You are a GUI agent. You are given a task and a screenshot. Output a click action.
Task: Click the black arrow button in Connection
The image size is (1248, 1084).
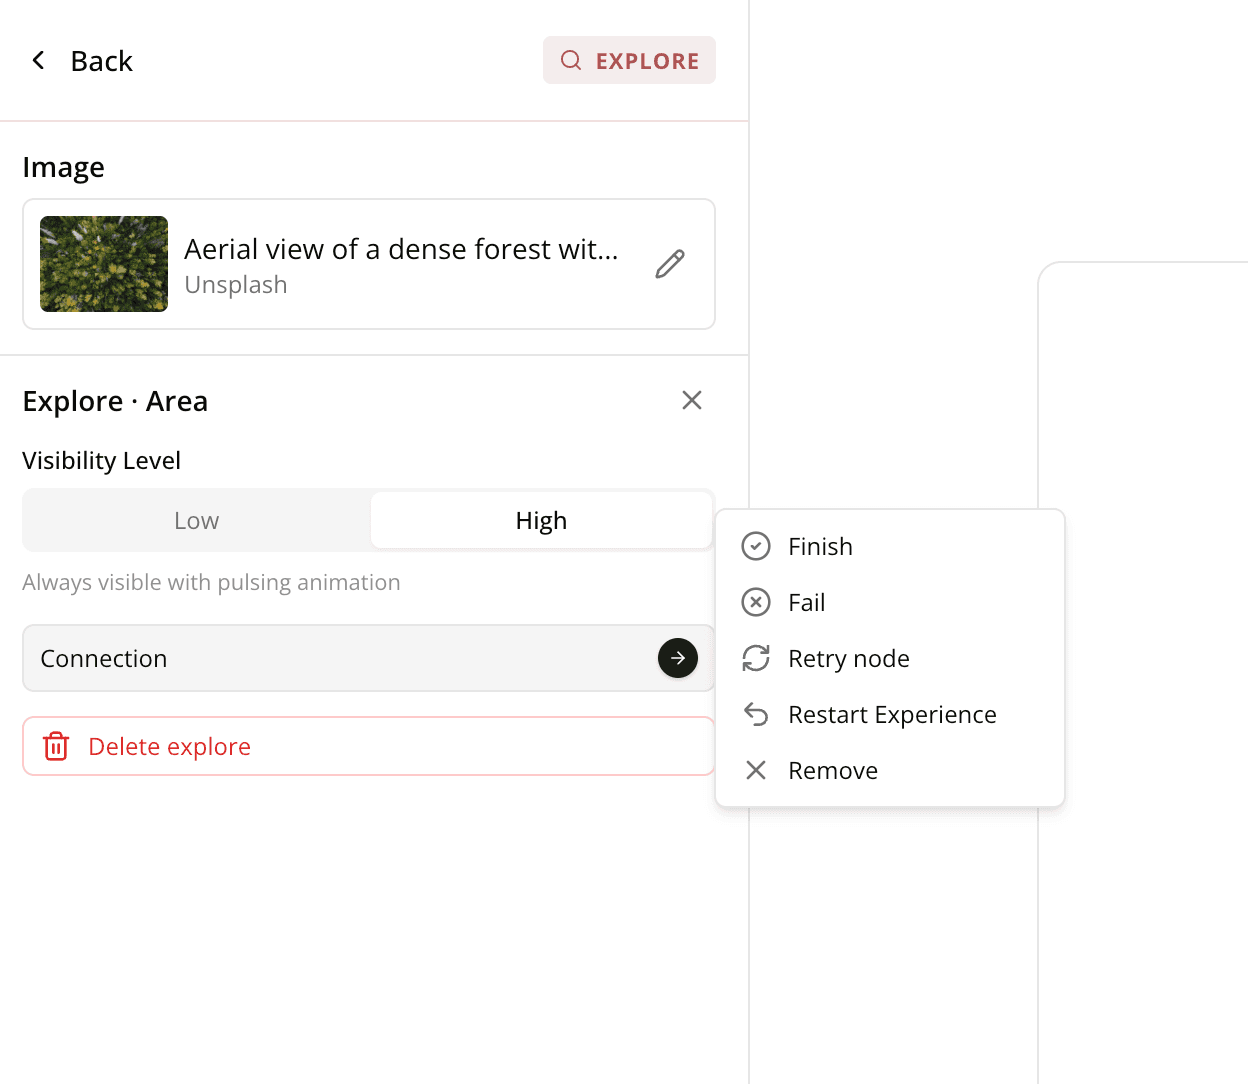678,658
